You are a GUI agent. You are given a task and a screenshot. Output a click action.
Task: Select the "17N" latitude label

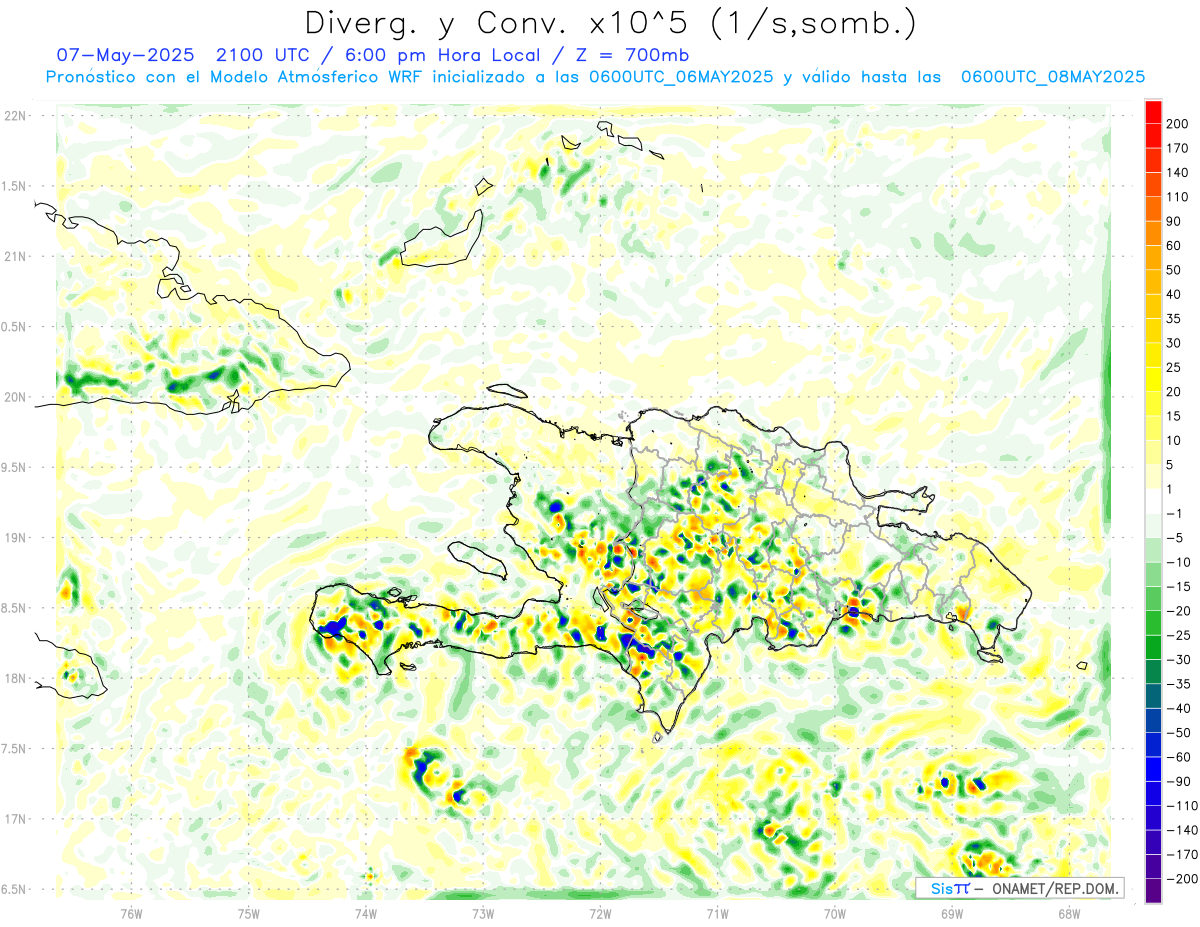[x=15, y=819]
